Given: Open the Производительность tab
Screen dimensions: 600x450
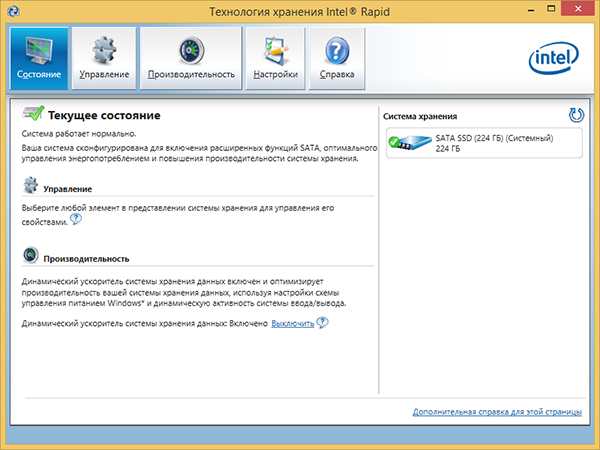Looking at the screenshot, I should [191, 58].
